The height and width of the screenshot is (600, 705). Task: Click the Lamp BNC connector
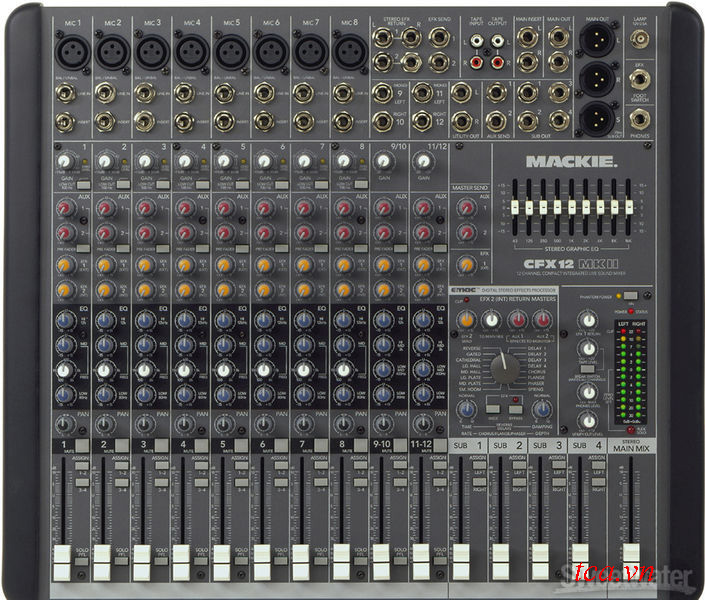pos(639,40)
